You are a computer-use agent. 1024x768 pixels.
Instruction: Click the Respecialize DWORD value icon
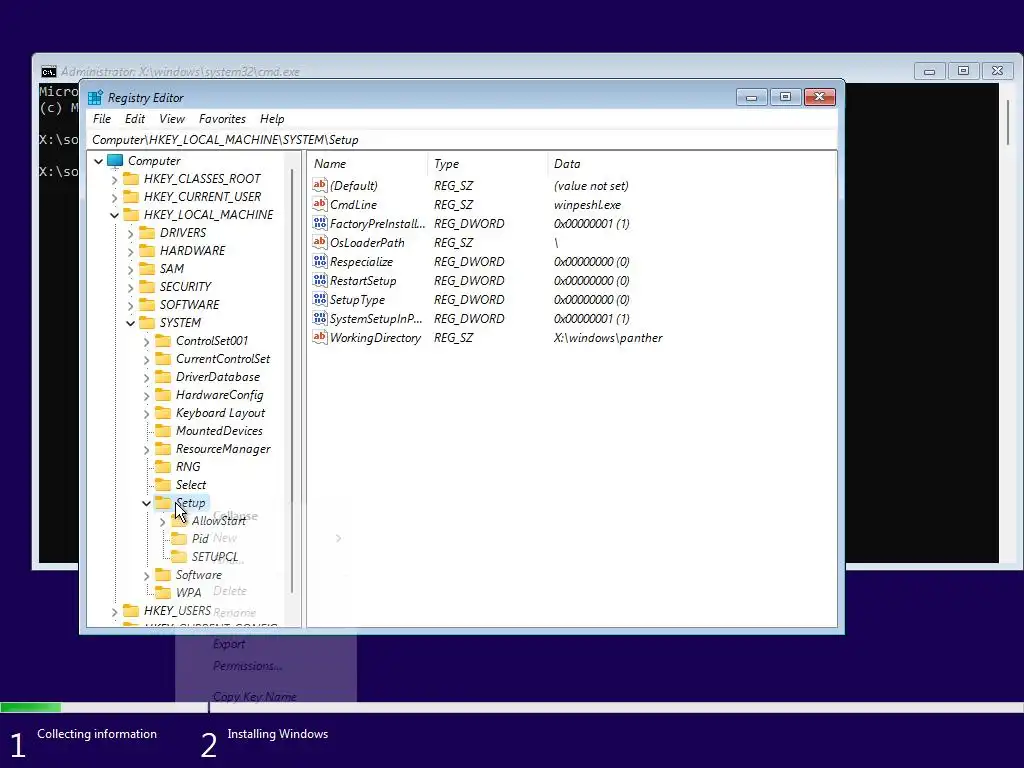319,261
